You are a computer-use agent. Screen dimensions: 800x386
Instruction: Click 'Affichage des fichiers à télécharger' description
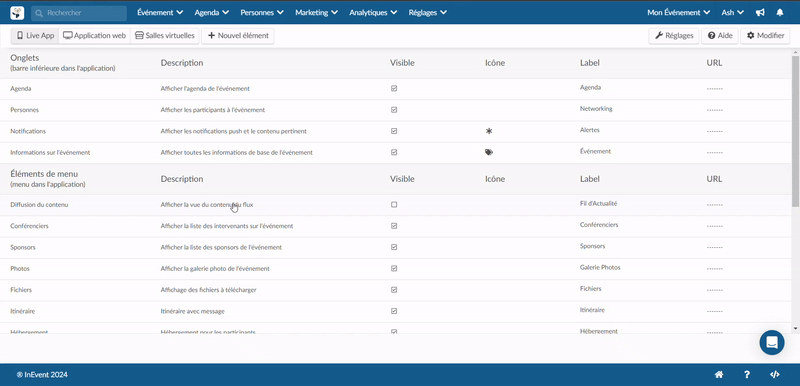208,290
